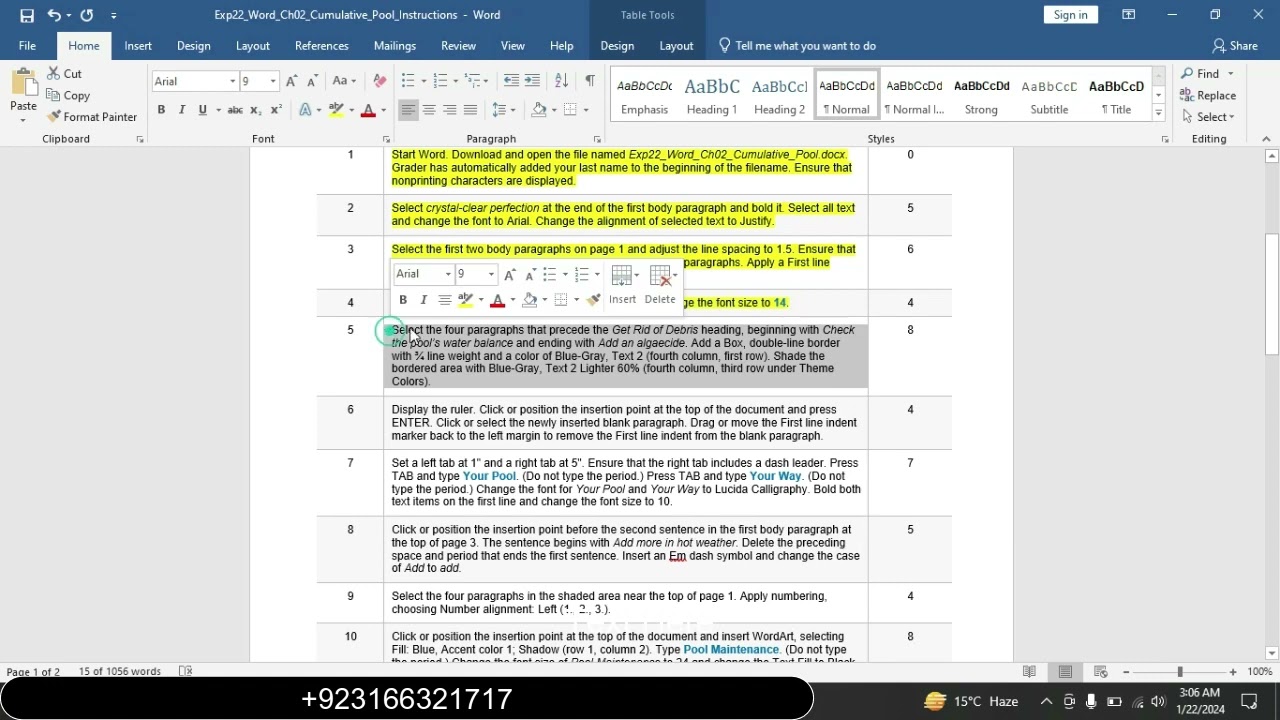Set justify alignment in the ribbon
Image resolution: width=1280 pixels, height=720 pixels.
471,110
